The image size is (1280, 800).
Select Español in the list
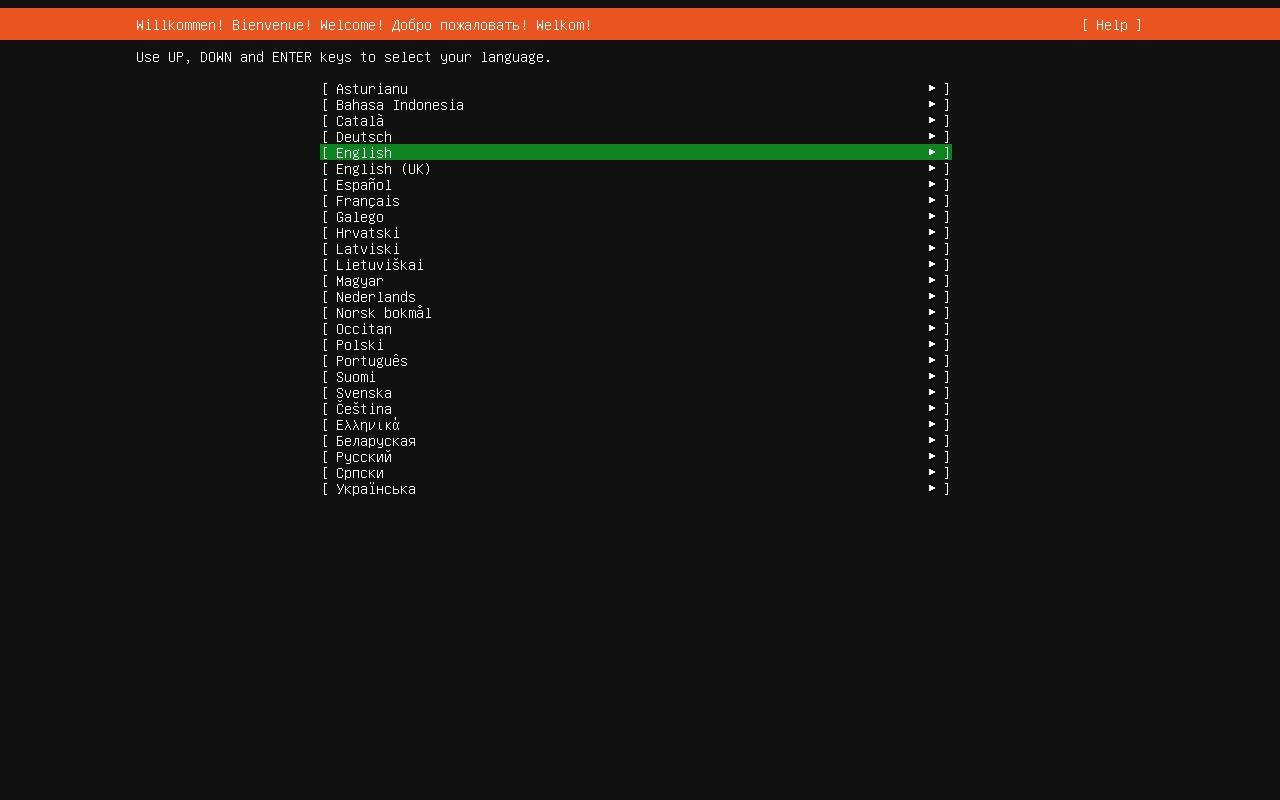pyautogui.click(x=363, y=184)
